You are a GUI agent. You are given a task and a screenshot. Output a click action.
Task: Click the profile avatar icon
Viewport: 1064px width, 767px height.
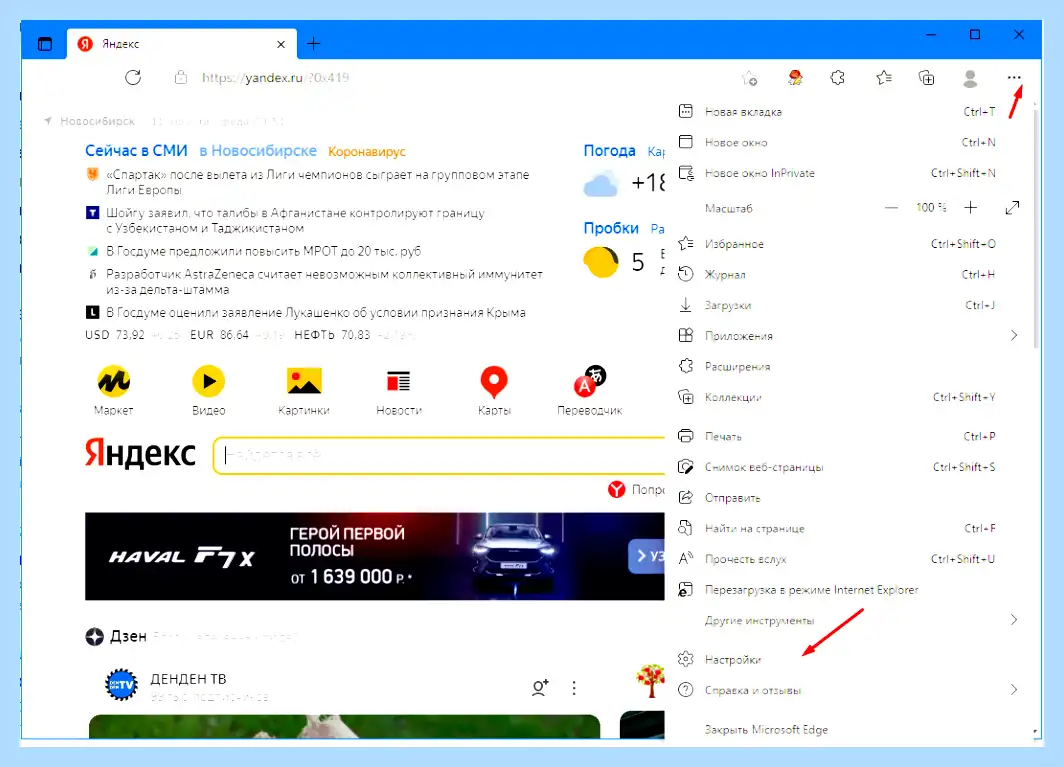click(x=970, y=79)
